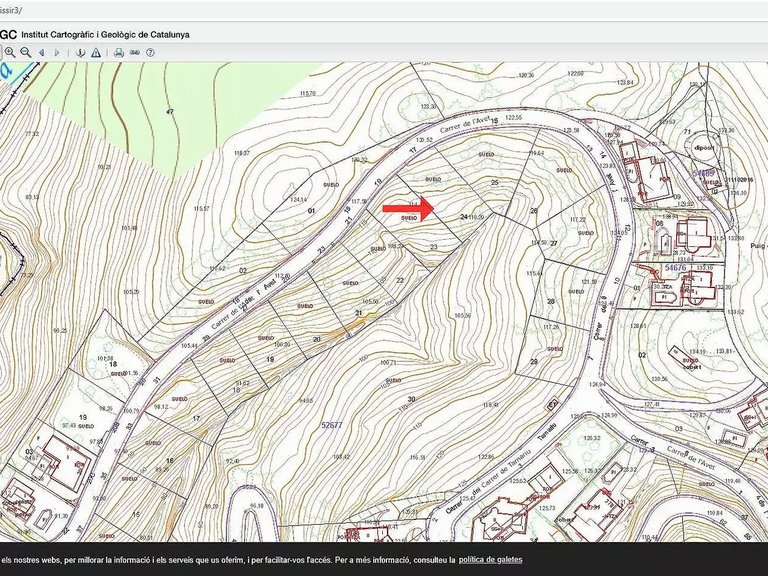This screenshot has width=768, height=576.
Task: Click elevation label 124,14
Action: pos(298,200)
